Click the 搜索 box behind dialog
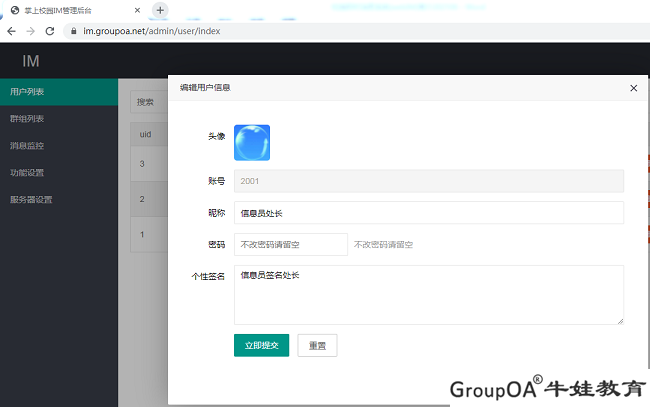 pos(149,102)
